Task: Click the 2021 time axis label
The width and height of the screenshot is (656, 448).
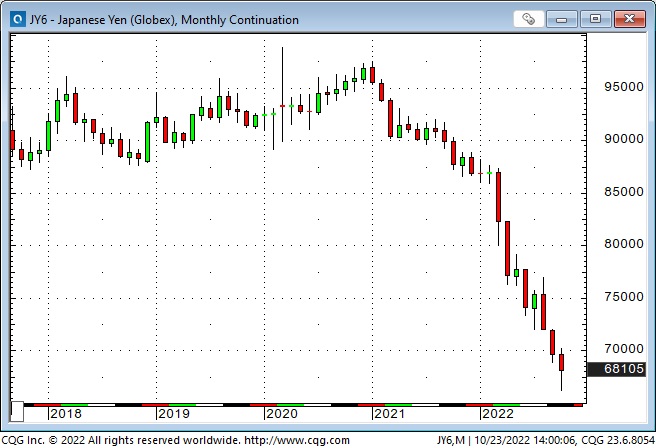Action: [390, 414]
